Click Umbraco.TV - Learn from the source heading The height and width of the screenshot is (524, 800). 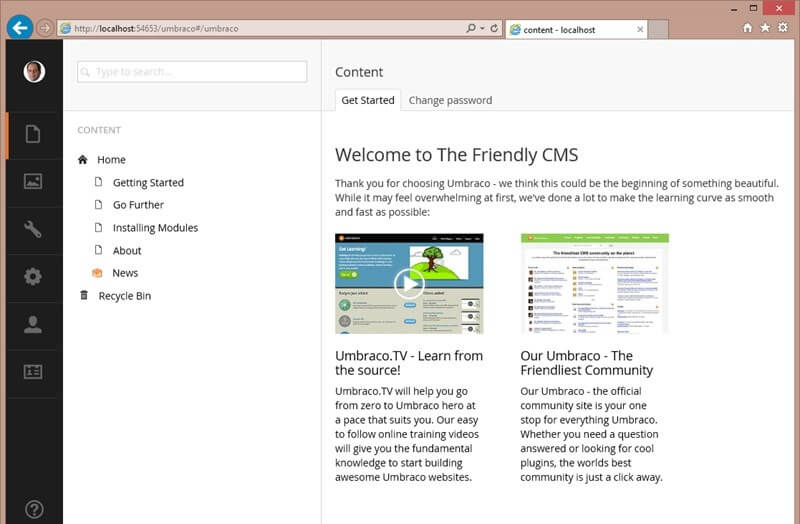coord(409,363)
